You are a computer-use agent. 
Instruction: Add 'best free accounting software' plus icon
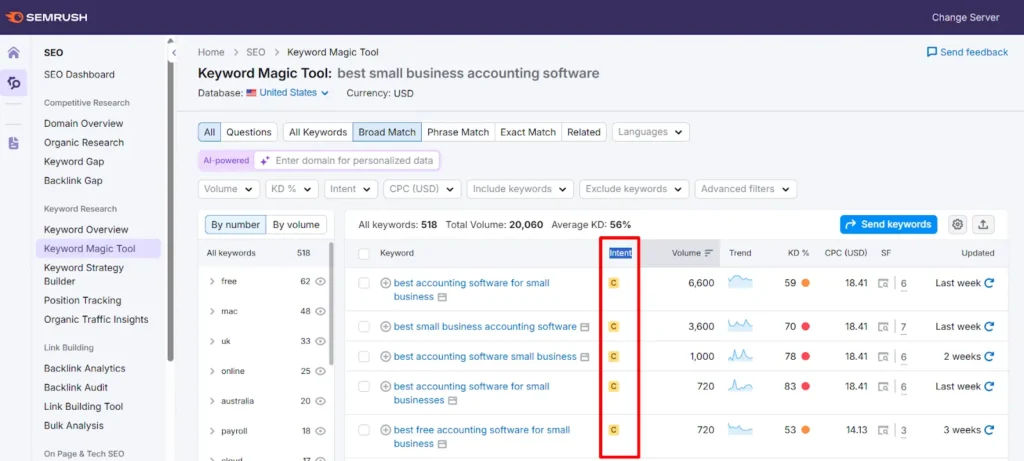(385, 430)
